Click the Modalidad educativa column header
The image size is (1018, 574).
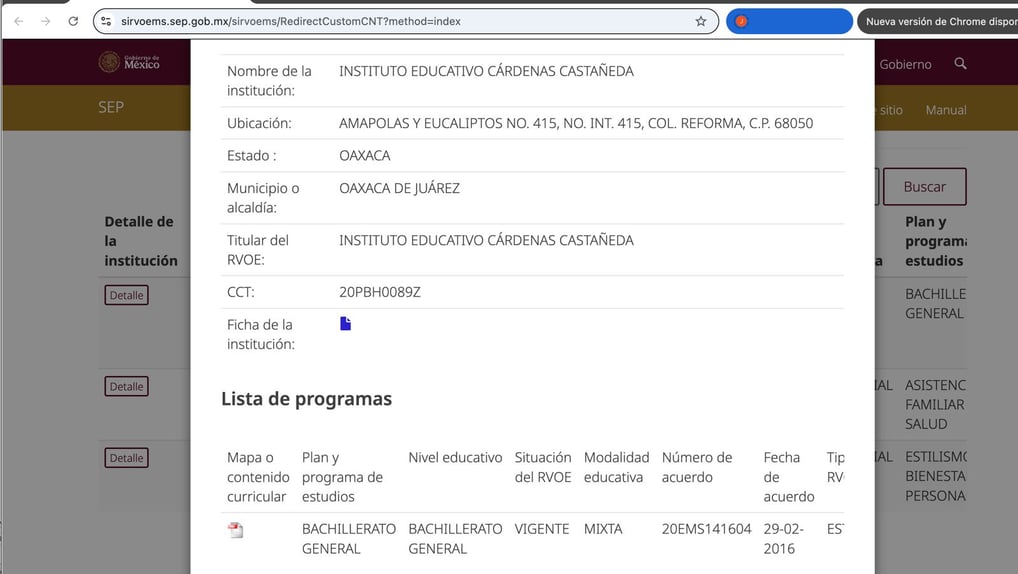pos(616,468)
